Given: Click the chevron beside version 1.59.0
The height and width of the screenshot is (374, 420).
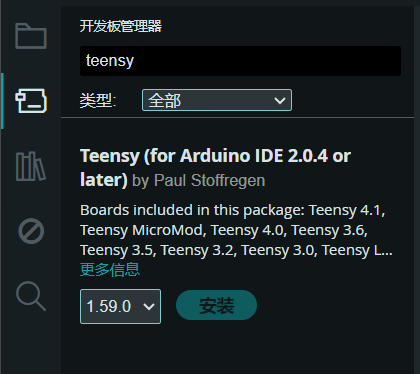Looking at the screenshot, I should tap(149, 306).
